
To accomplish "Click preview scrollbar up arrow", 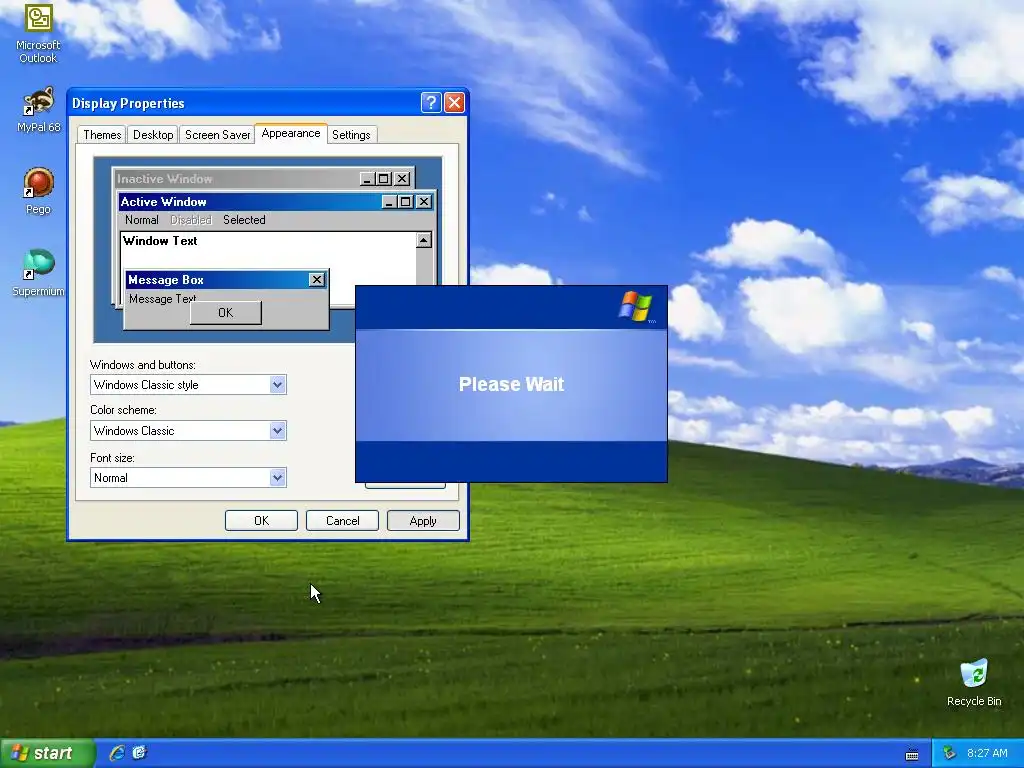I will [424, 240].
